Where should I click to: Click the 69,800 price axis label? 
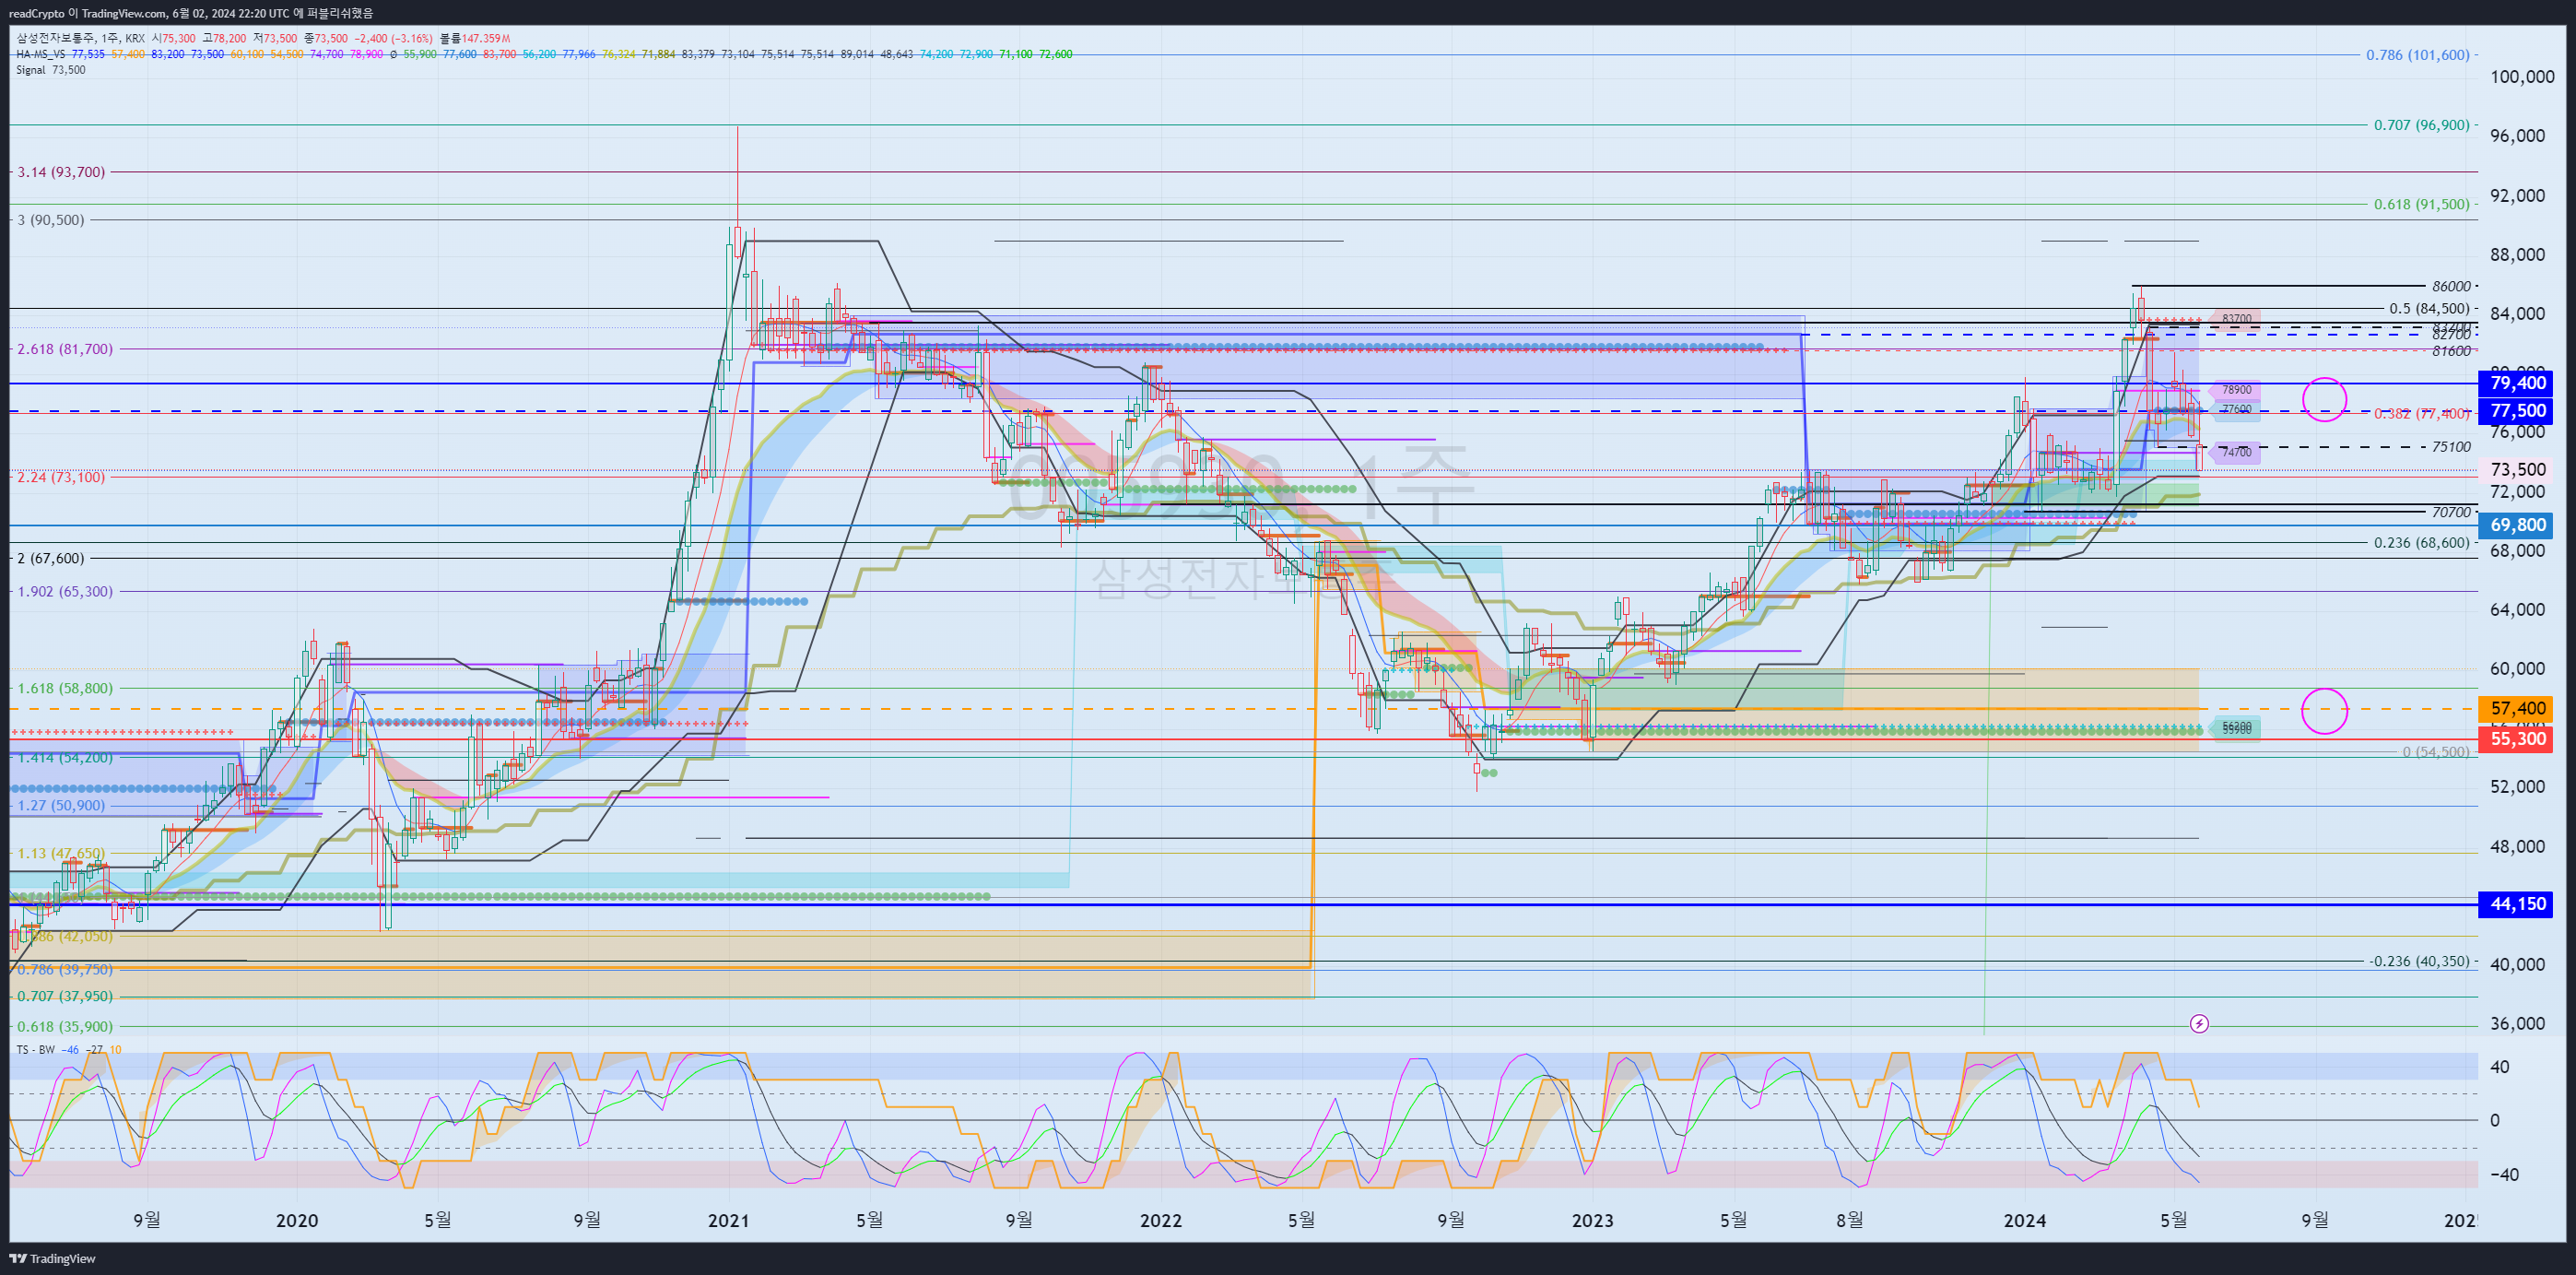point(2516,525)
